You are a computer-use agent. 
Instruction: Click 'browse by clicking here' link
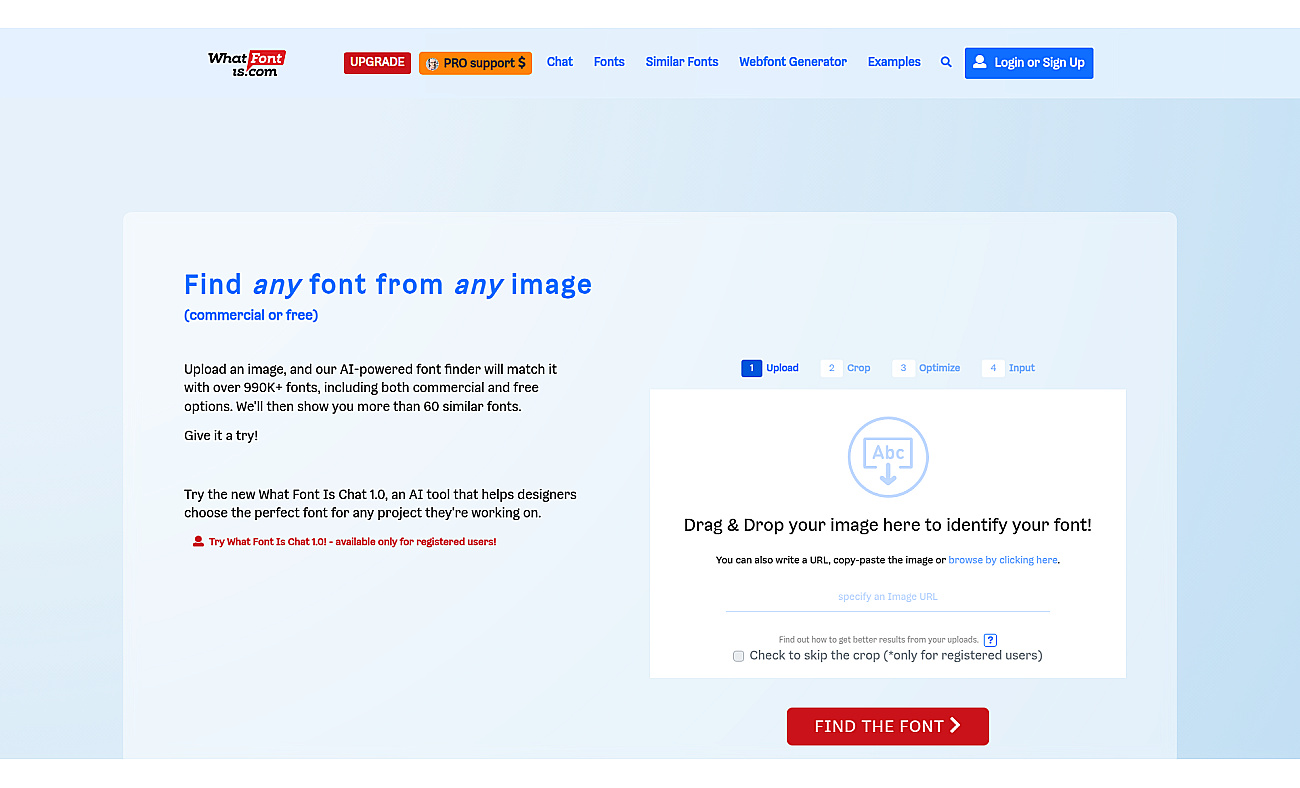(x=1003, y=560)
